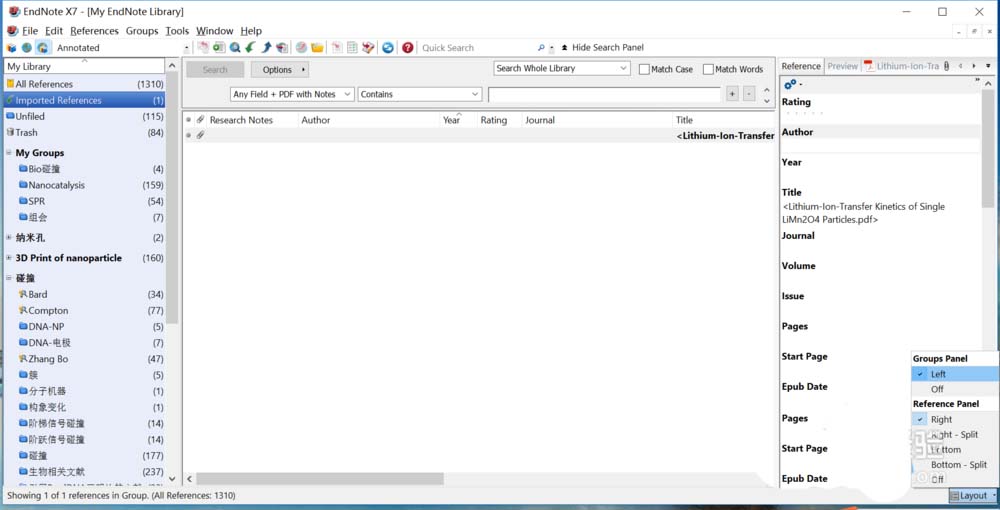Open the File menu
1000x510 pixels.
click(x=30, y=31)
